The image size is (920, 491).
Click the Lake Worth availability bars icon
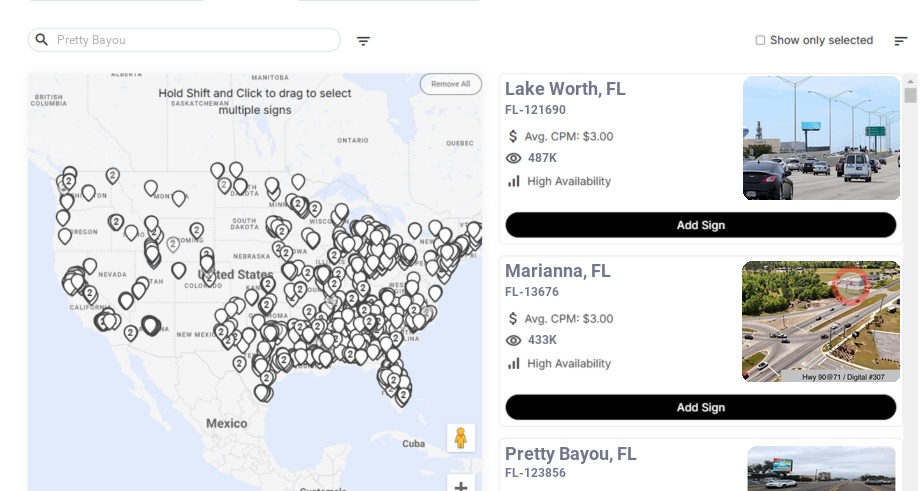[514, 181]
